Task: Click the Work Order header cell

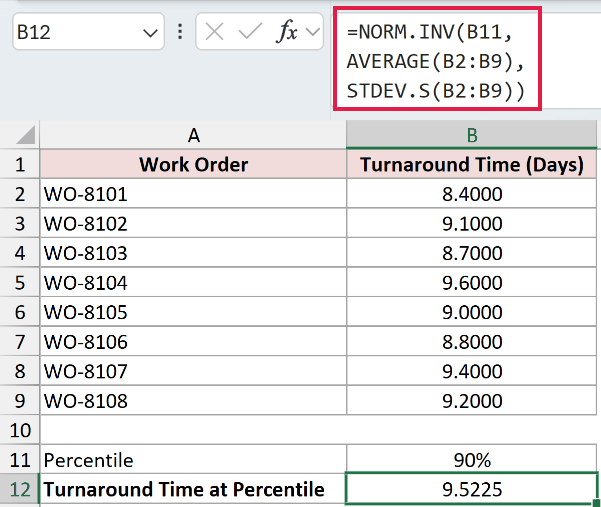Action: click(193, 164)
